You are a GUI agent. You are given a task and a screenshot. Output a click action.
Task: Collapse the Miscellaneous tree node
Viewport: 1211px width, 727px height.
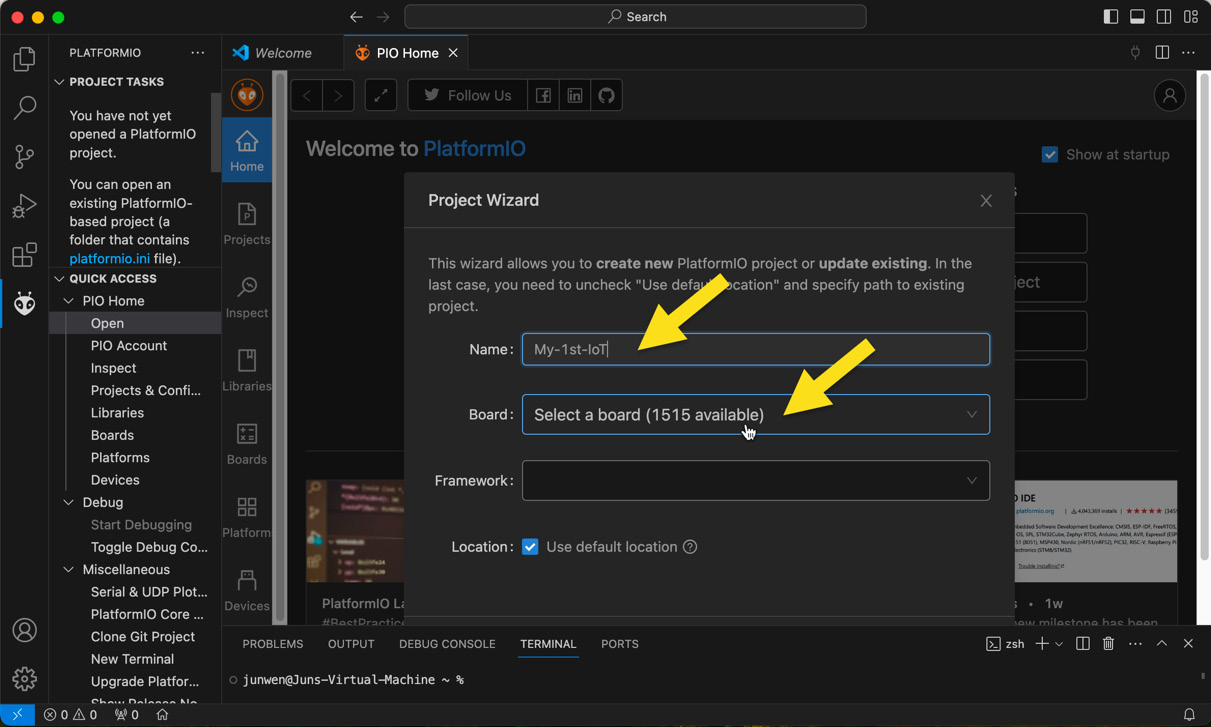tap(69, 569)
